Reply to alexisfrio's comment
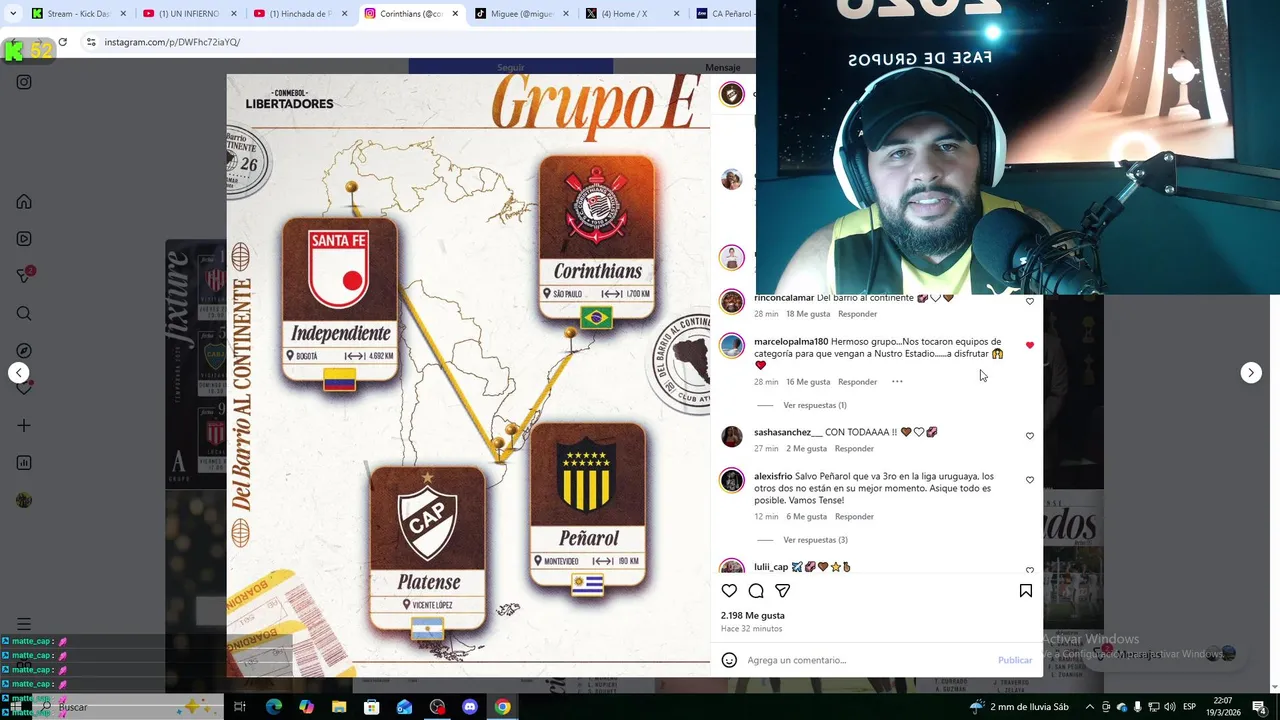The width and height of the screenshot is (1280, 720). pos(854,517)
